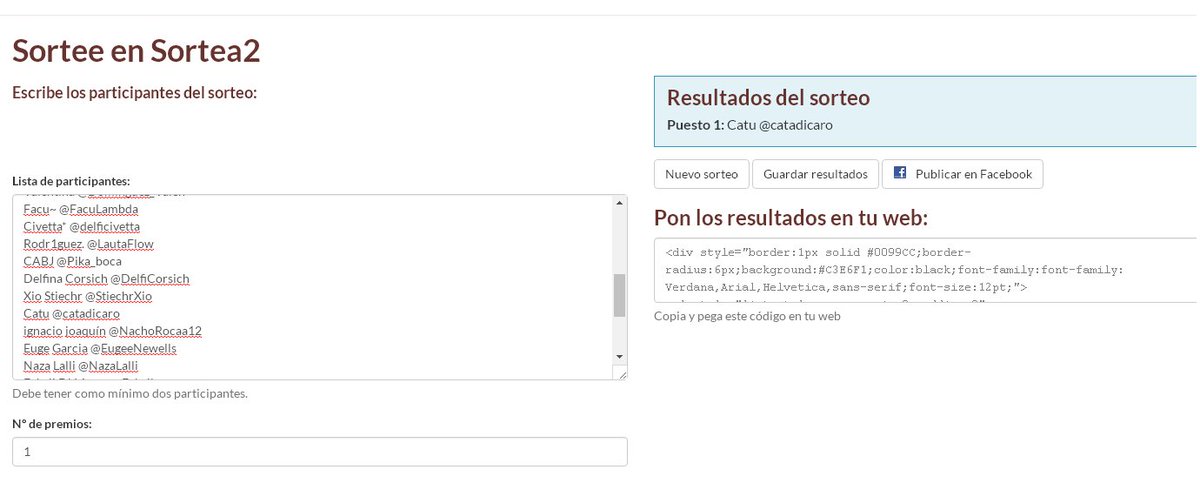Screen dimensions: 1200x483
Task: Select line ignacio joaquín @NachoRocaa12
Action: [113, 330]
